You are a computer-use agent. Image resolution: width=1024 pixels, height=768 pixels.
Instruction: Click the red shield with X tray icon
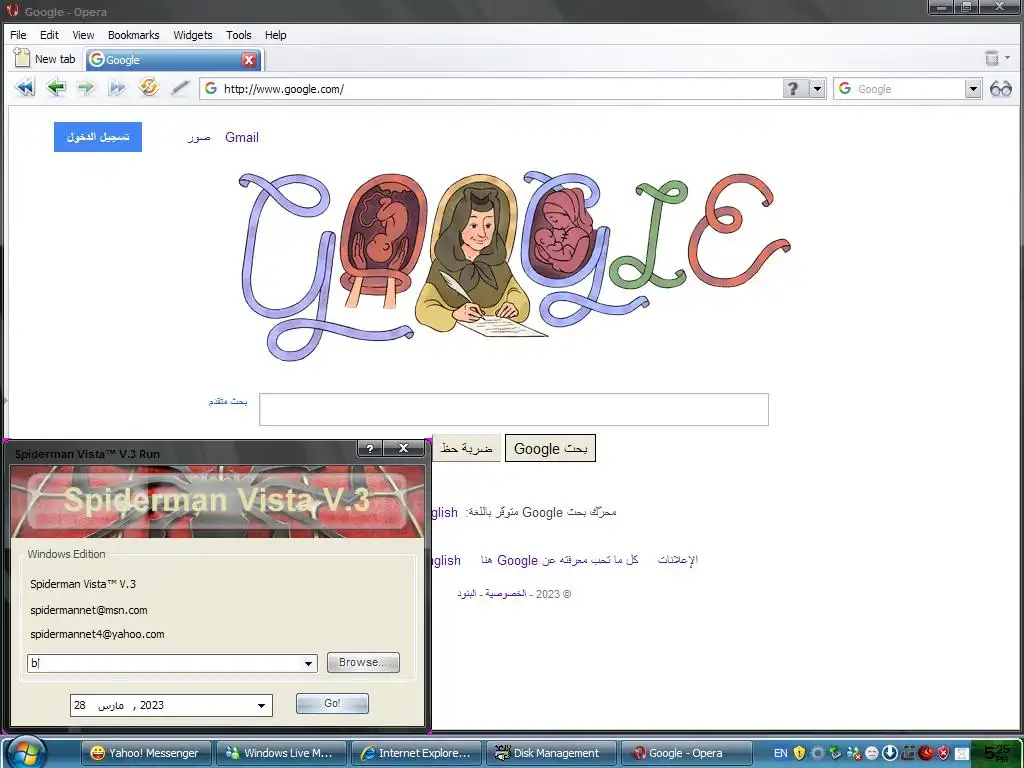[x=944, y=753]
